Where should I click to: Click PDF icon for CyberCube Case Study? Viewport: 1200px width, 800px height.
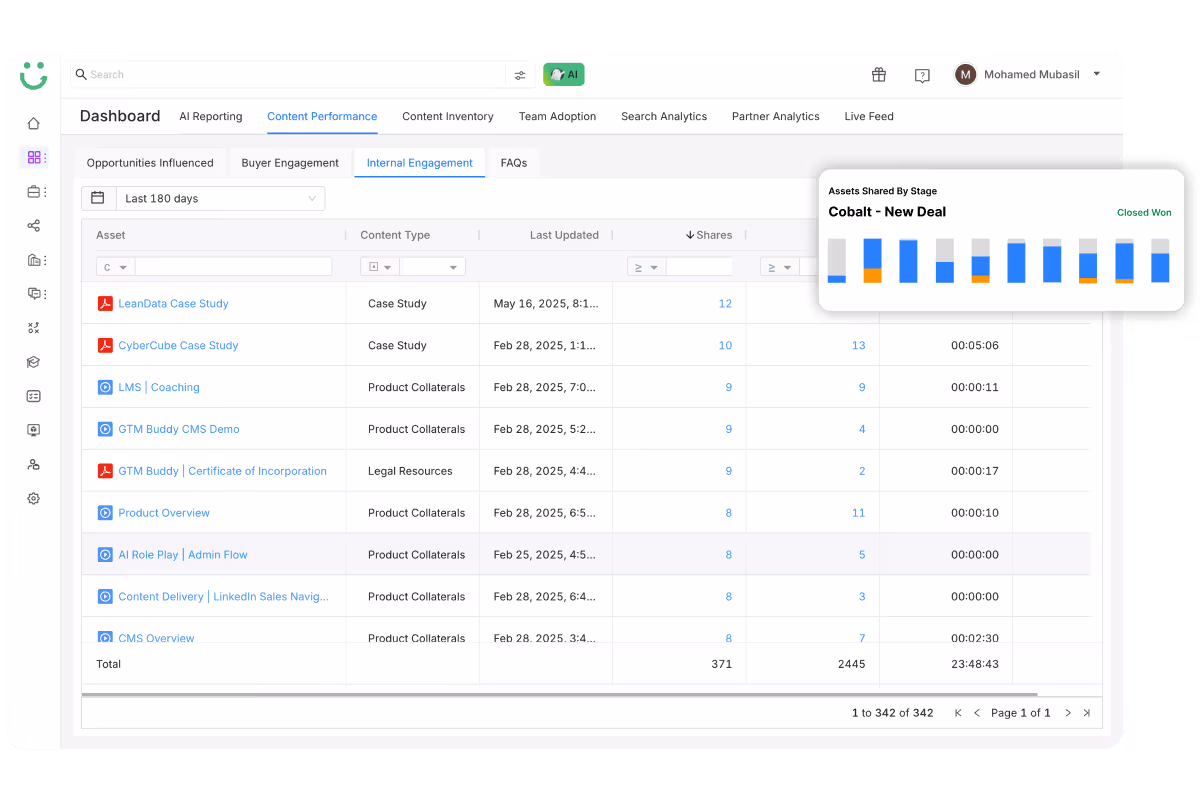(x=105, y=345)
